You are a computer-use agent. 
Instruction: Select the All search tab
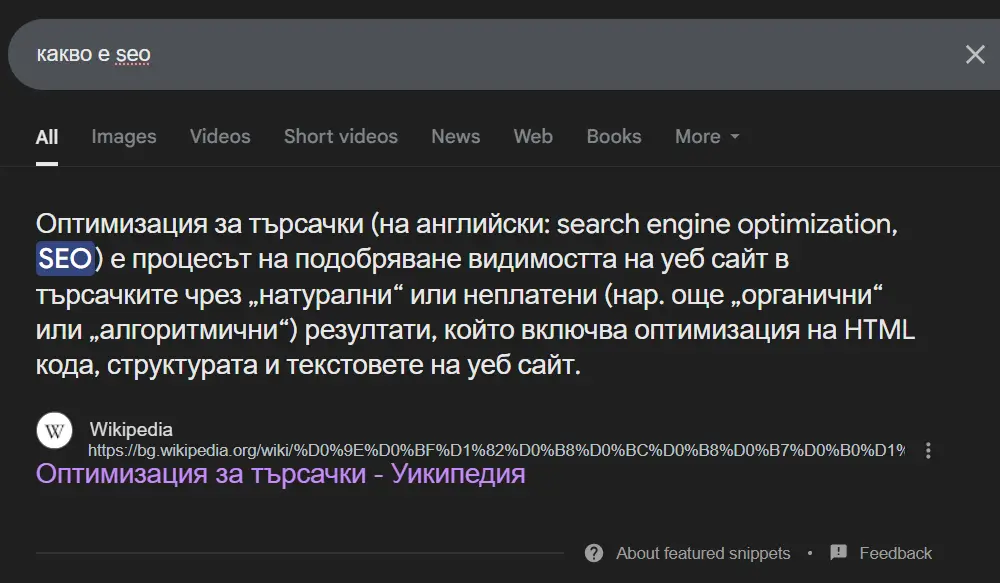click(x=47, y=137)
